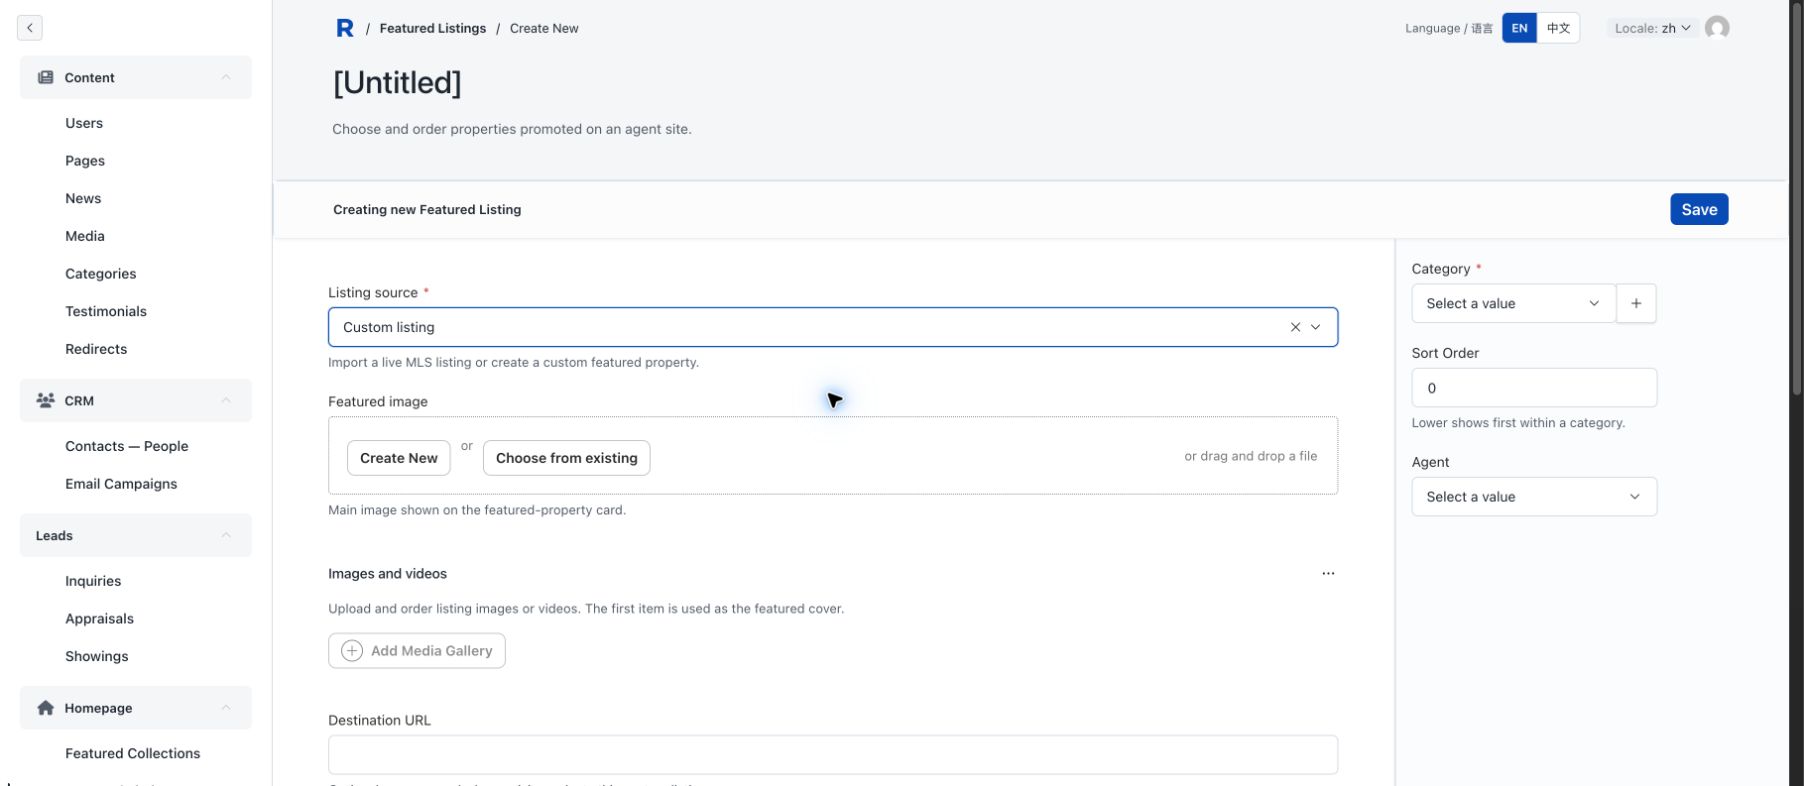Collapse the Leads sidebar group
Viewport: 1804px width, 786px height.
[x=226, y=535]
